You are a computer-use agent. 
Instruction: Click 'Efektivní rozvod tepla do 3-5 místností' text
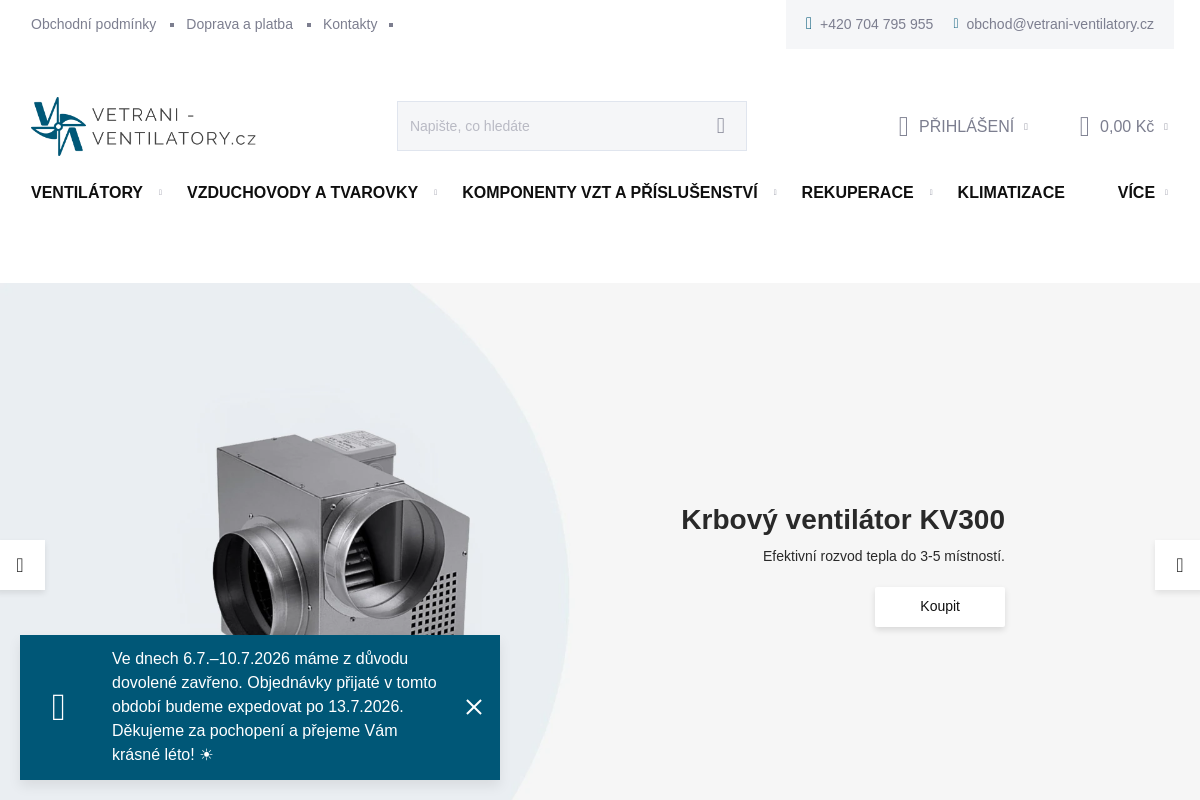[x=884, y=556]
